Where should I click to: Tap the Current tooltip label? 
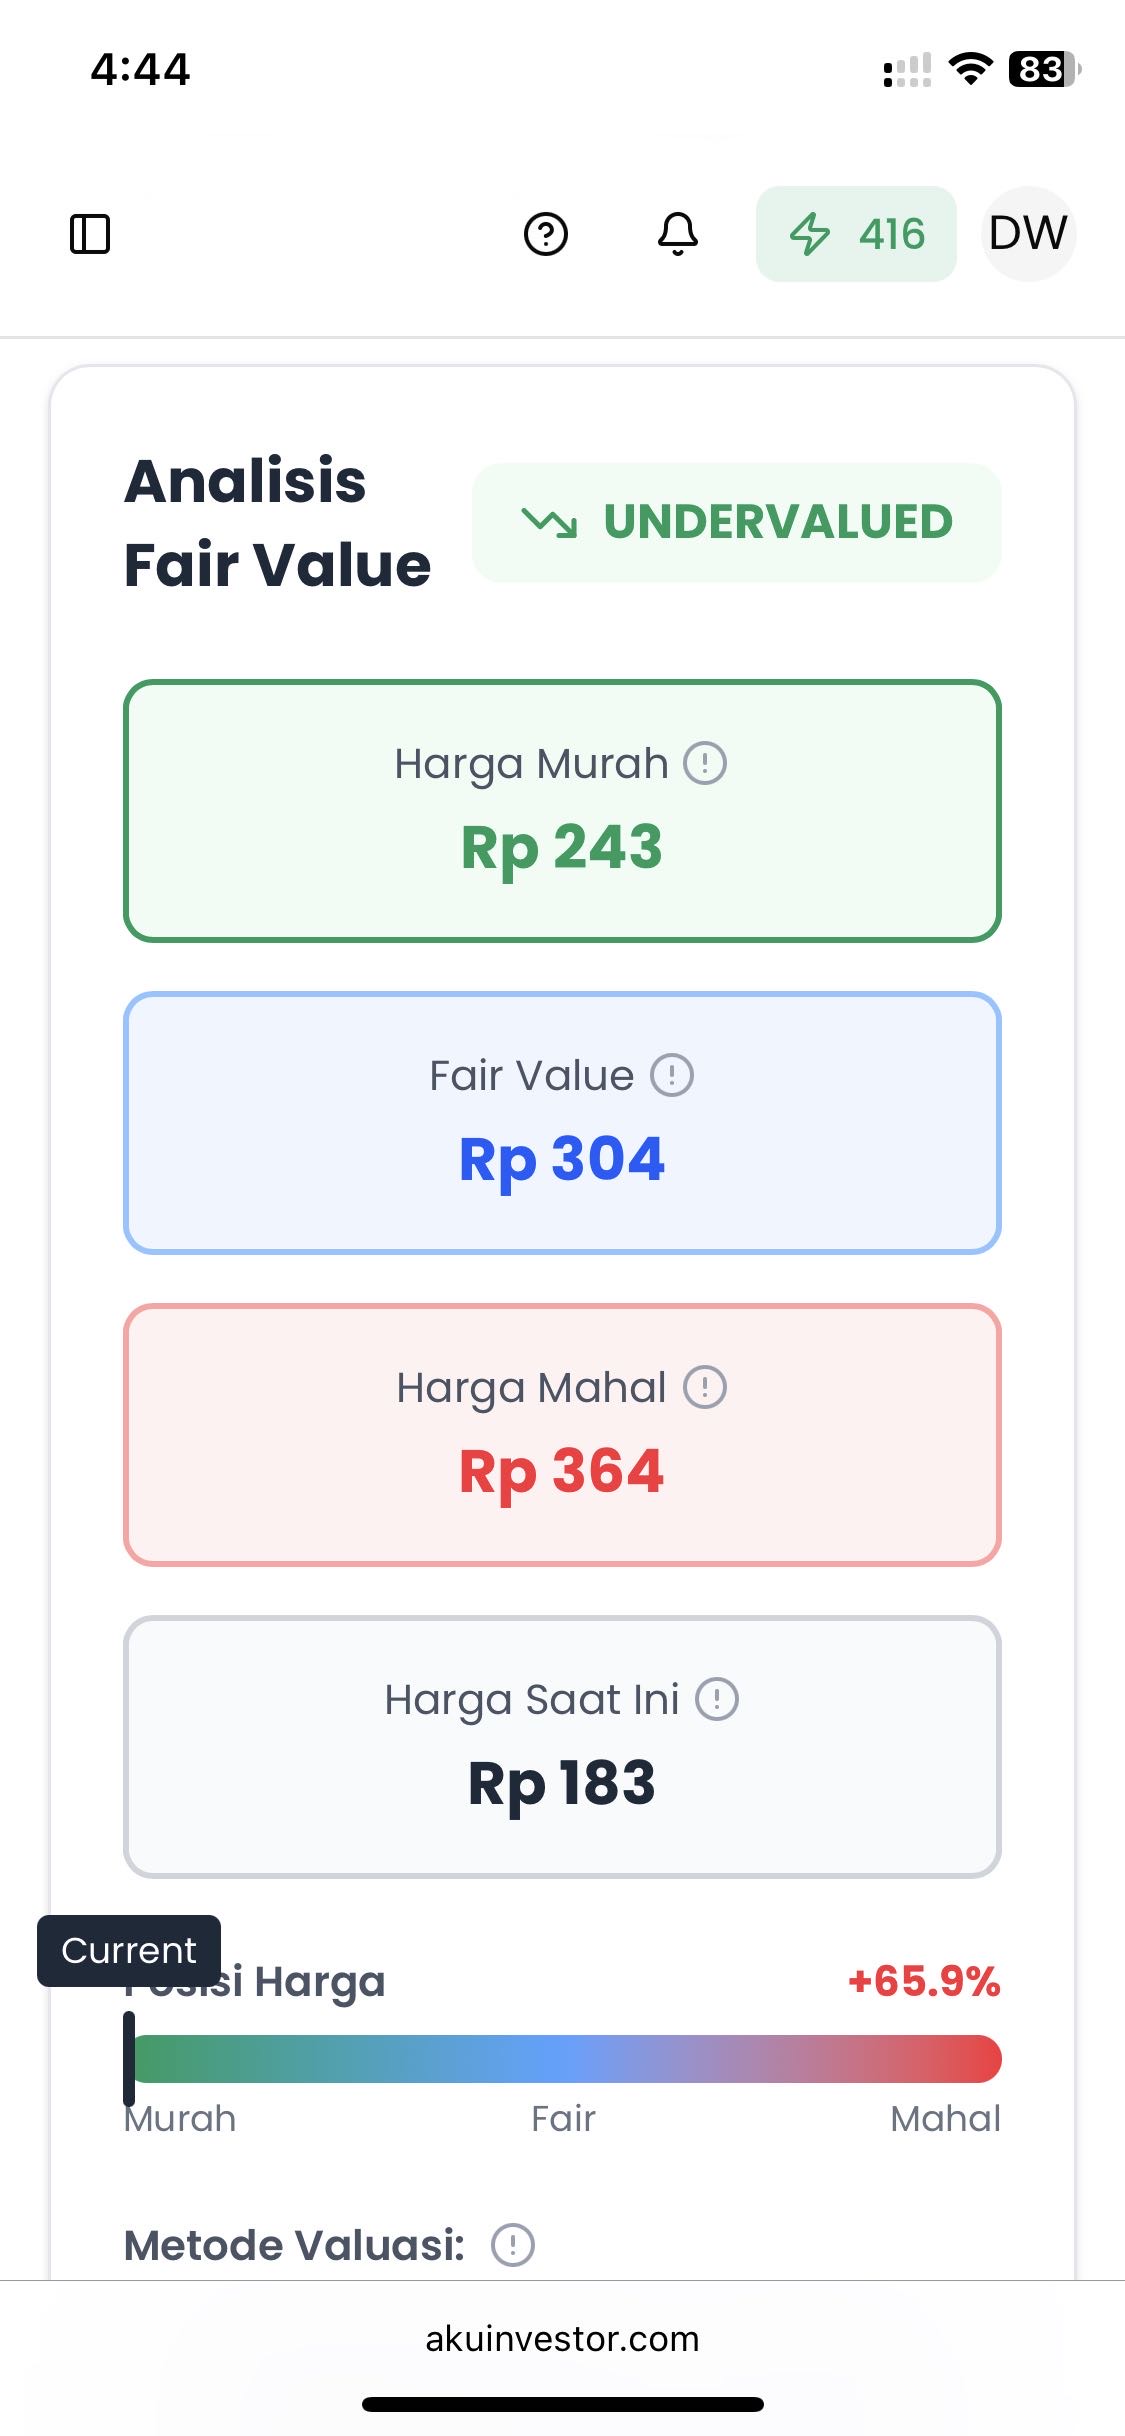129,1950
